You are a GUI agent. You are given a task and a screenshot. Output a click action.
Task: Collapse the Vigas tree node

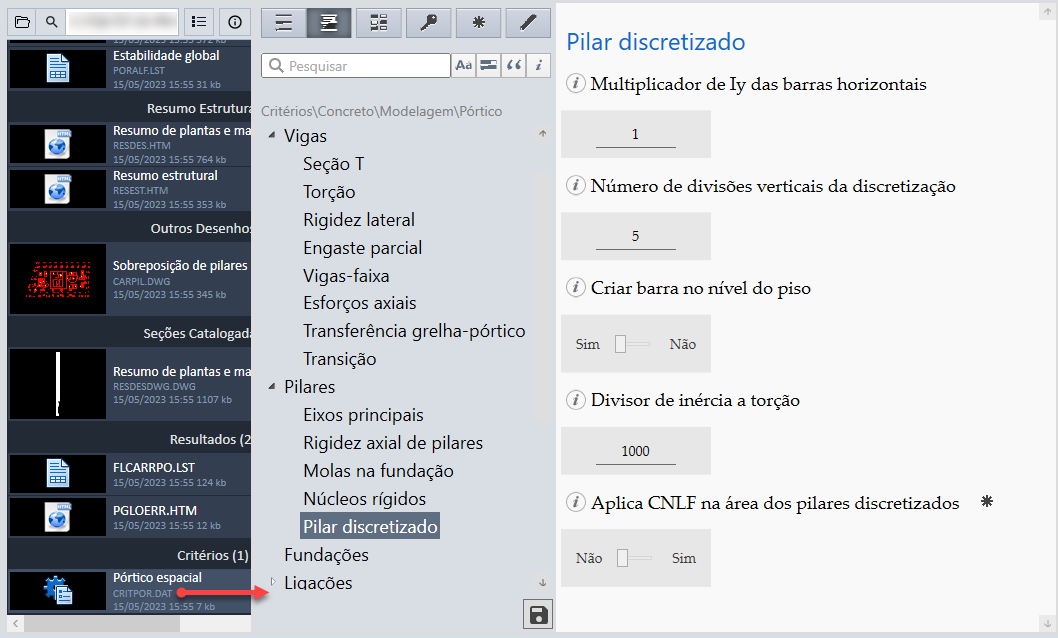click(272, 136)
